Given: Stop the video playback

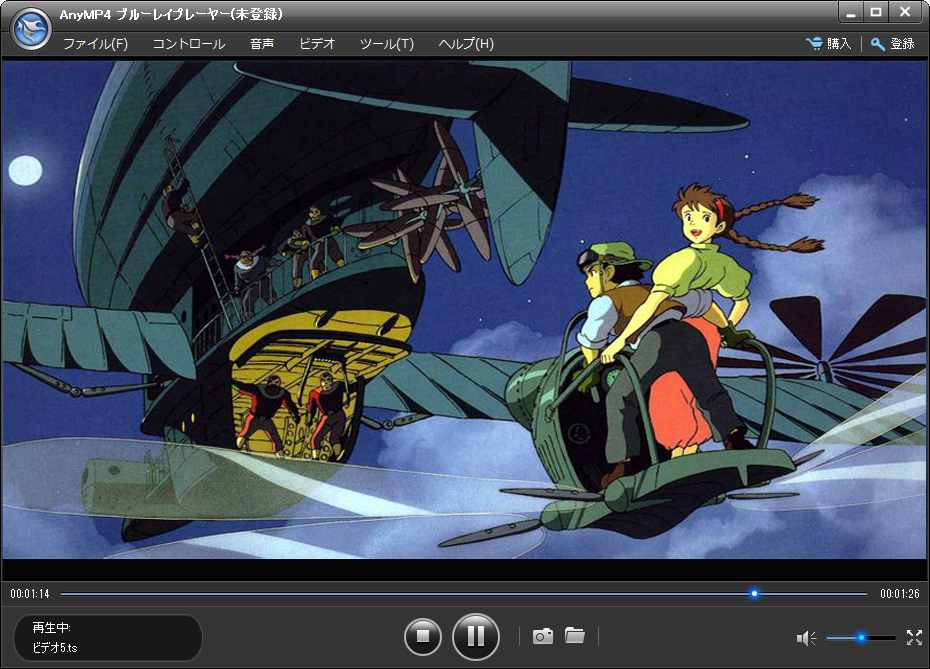Looking at the screenshot, I should coord(423,636).
